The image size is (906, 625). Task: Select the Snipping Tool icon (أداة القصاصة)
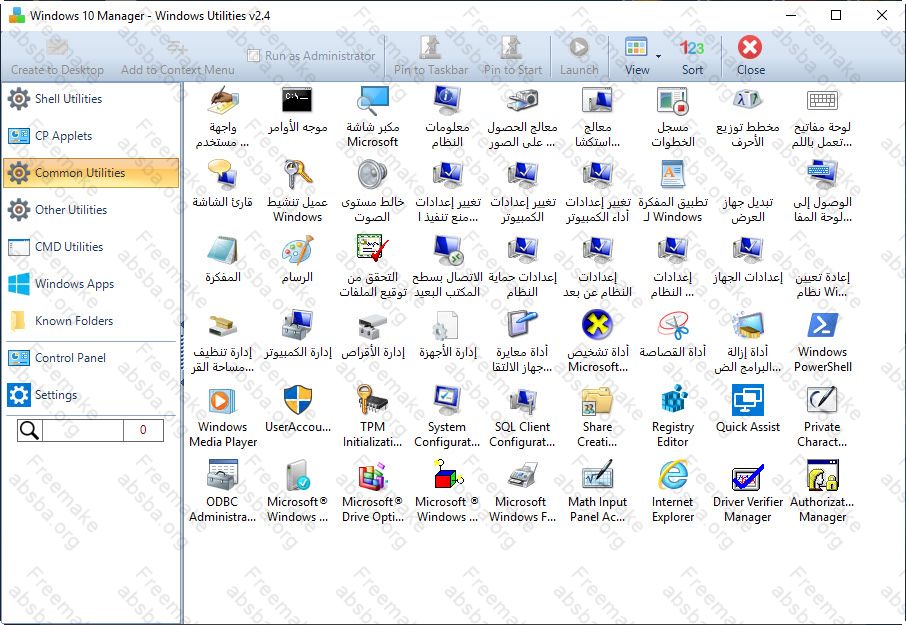click(673, 325)
